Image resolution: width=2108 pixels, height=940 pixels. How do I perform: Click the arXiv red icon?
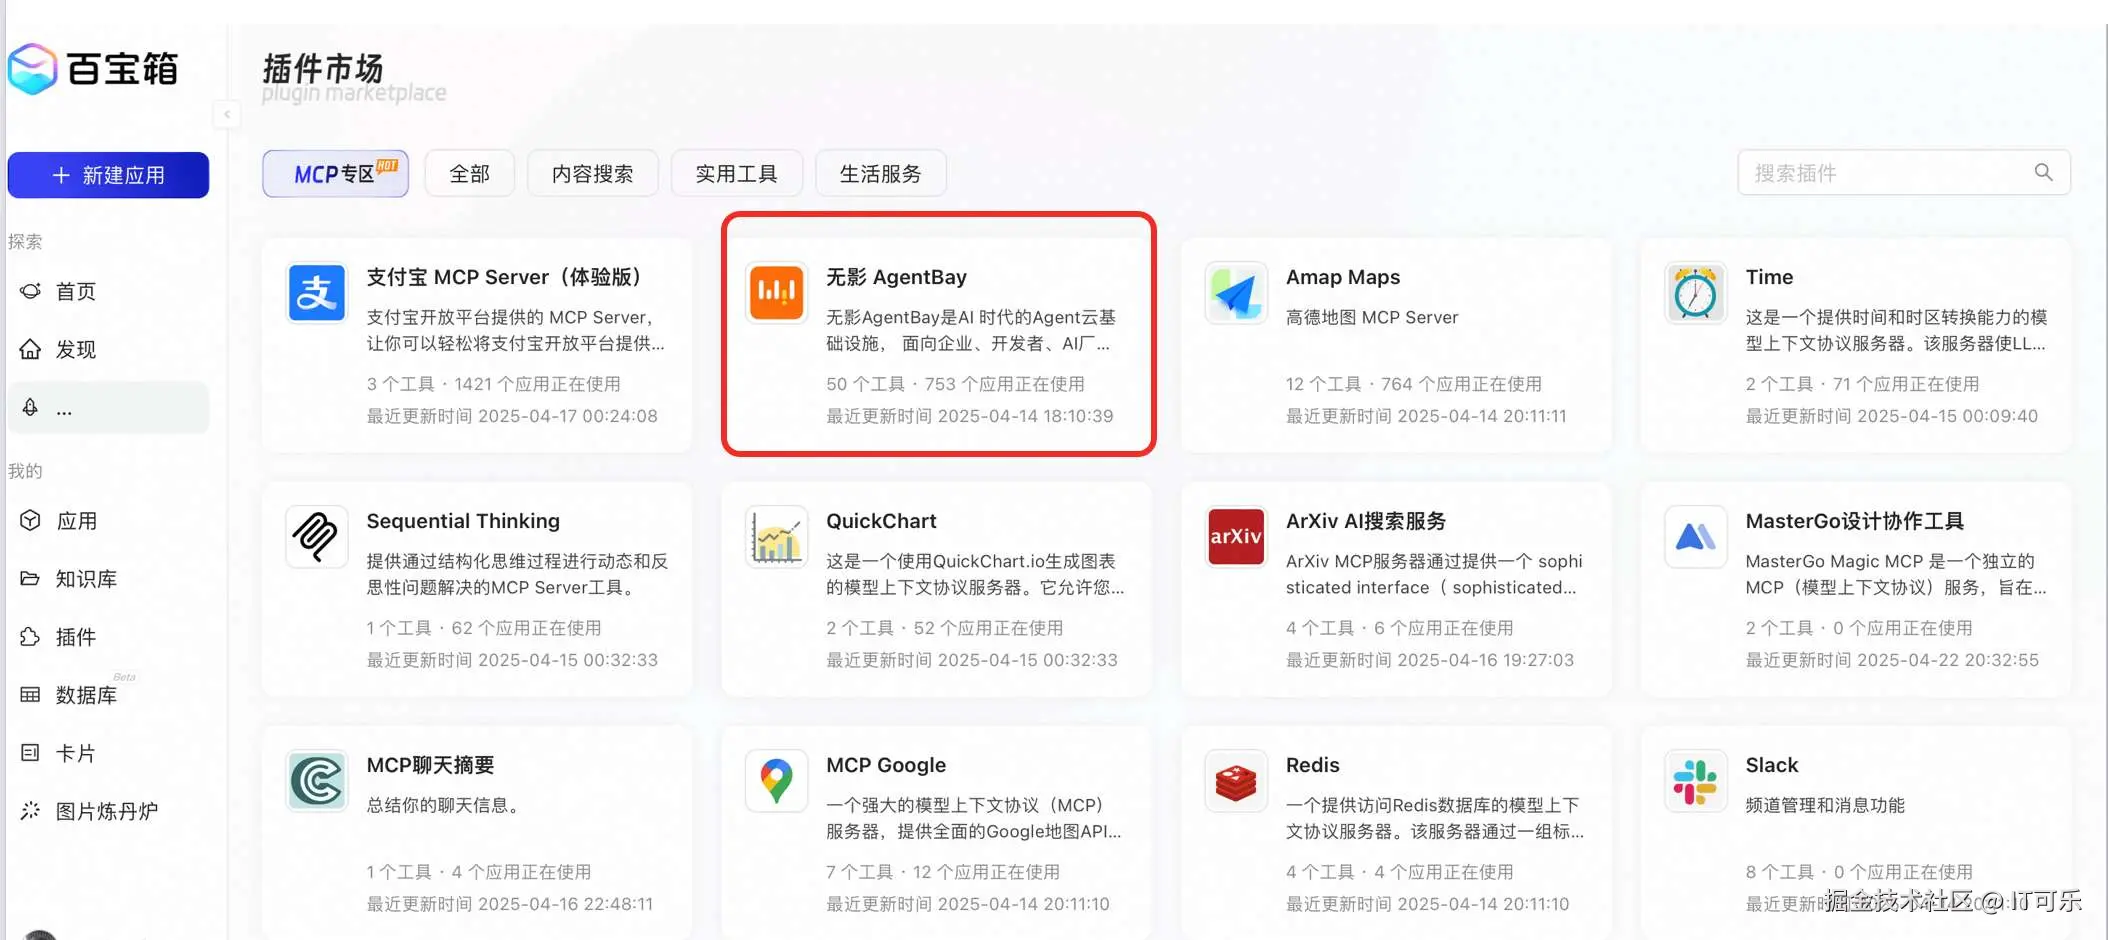(x=1236, y=537)
